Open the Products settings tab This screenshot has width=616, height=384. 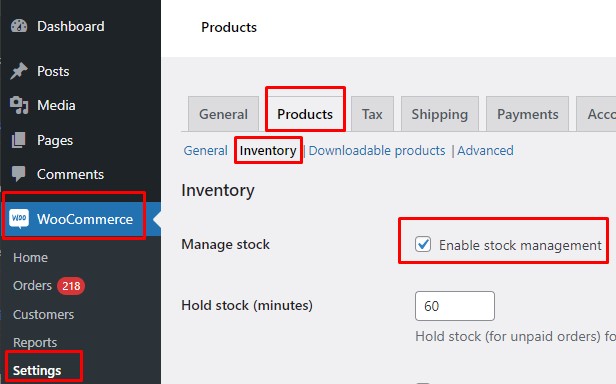[x=305, y=114]
